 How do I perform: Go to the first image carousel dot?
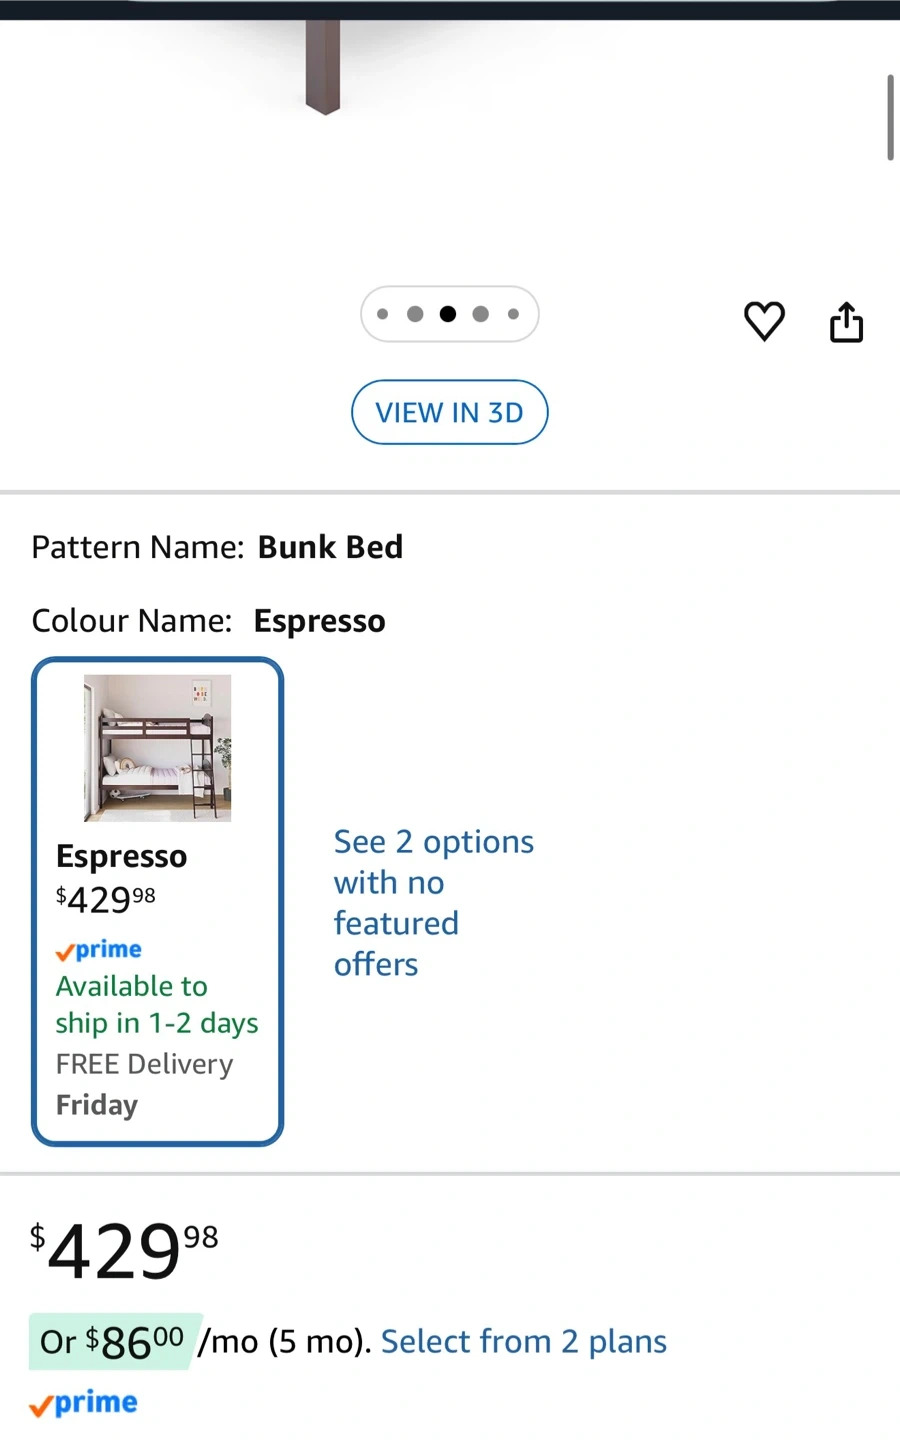click(382, 314)
